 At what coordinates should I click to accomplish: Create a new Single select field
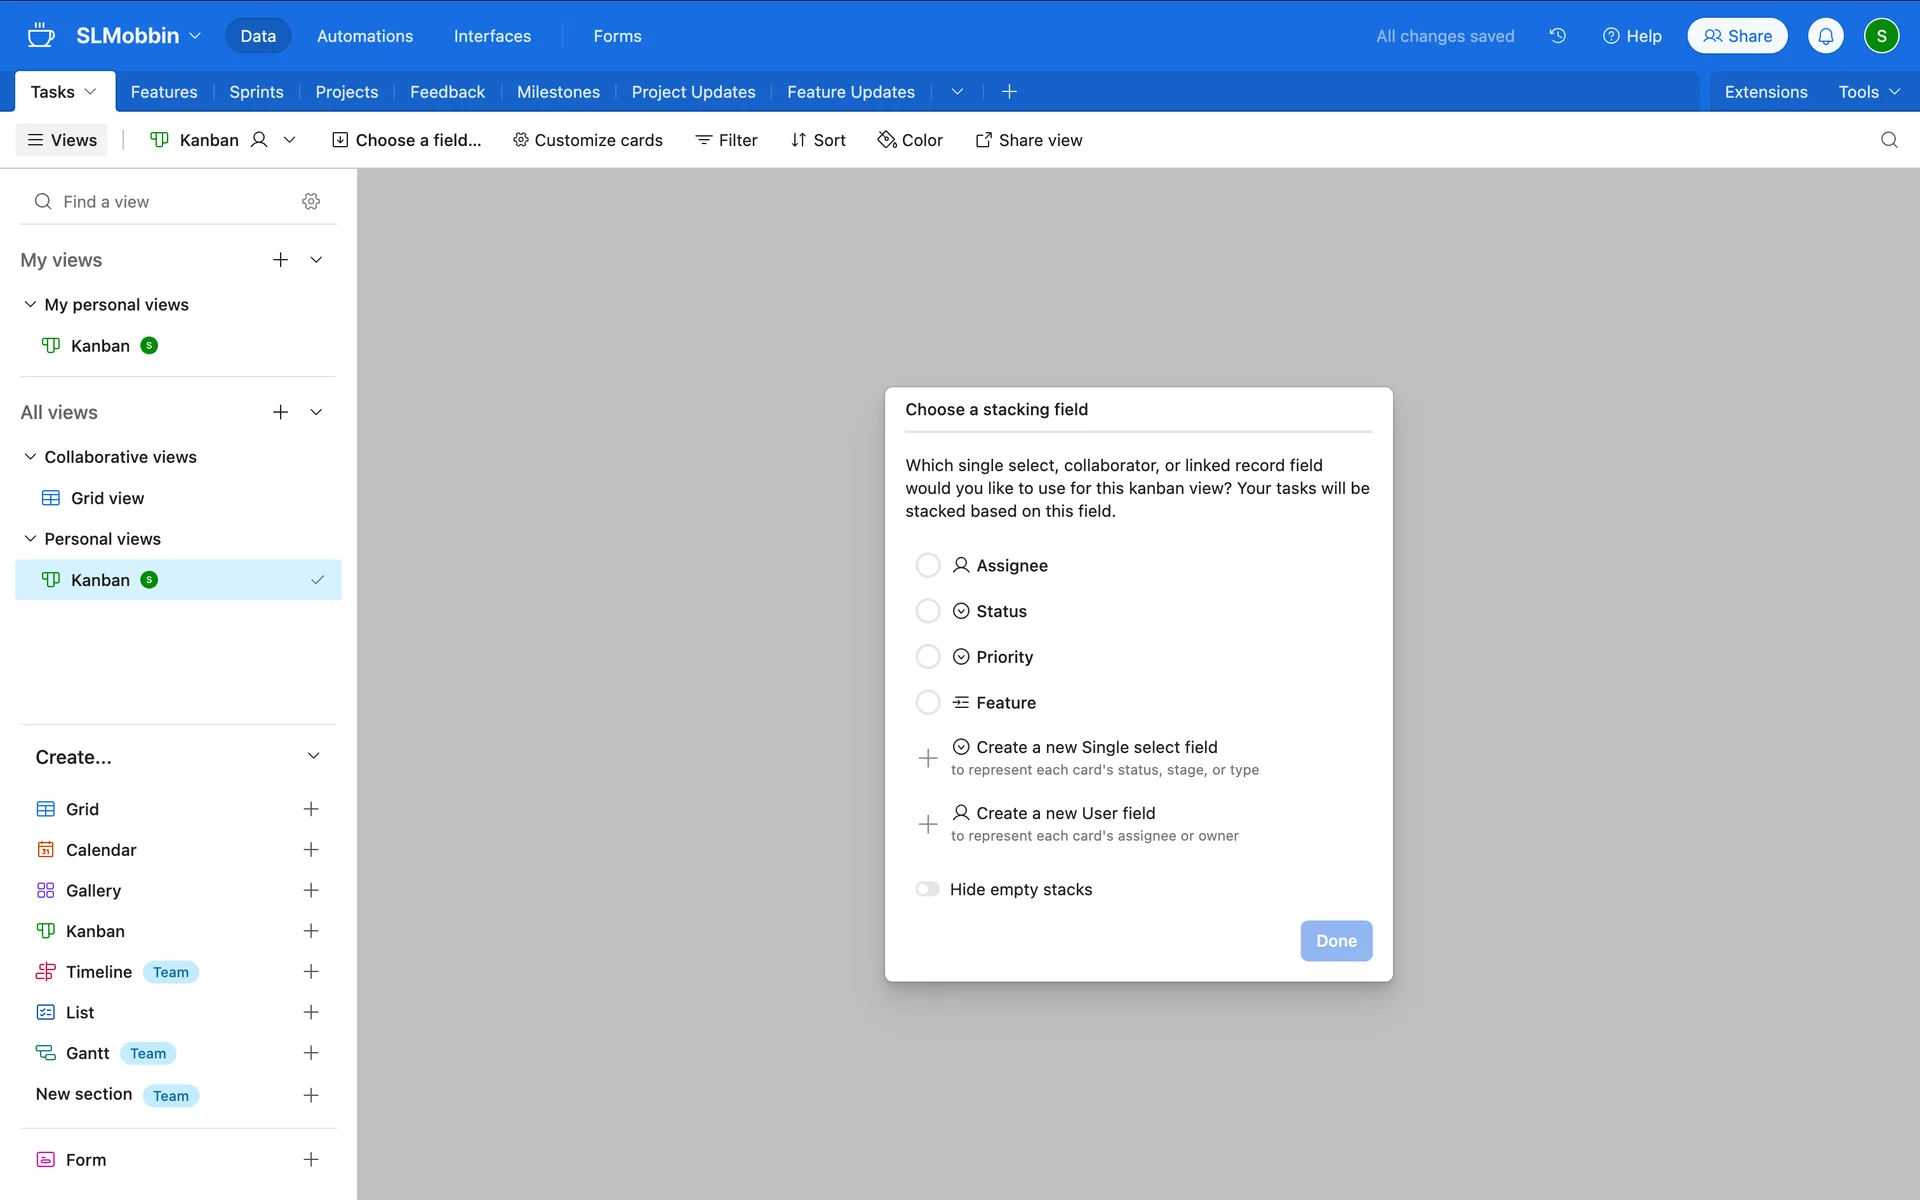pos(1096,747)
